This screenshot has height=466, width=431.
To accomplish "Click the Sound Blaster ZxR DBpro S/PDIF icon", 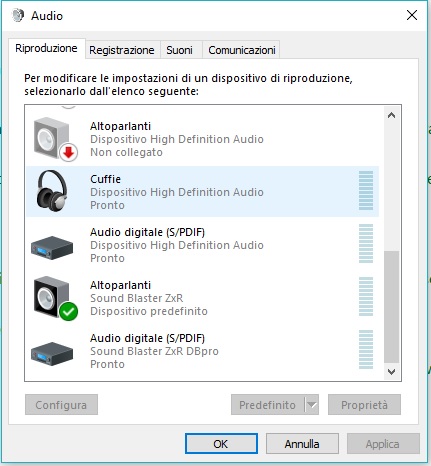I will (x=52, y=354).
